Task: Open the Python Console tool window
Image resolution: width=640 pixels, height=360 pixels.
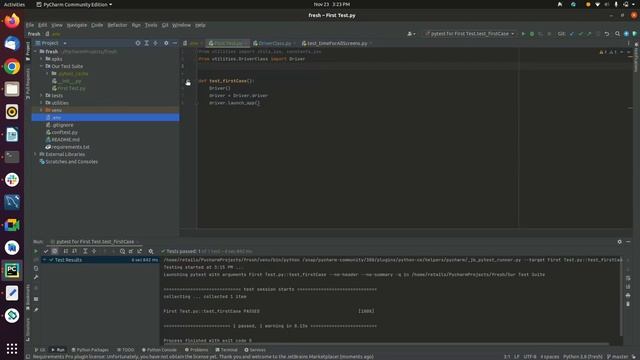Action: (x=159, y=350)
